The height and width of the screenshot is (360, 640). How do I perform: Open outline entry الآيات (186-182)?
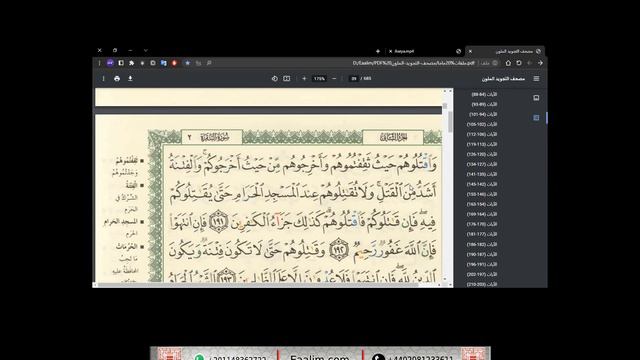click(x=482, y=244)
